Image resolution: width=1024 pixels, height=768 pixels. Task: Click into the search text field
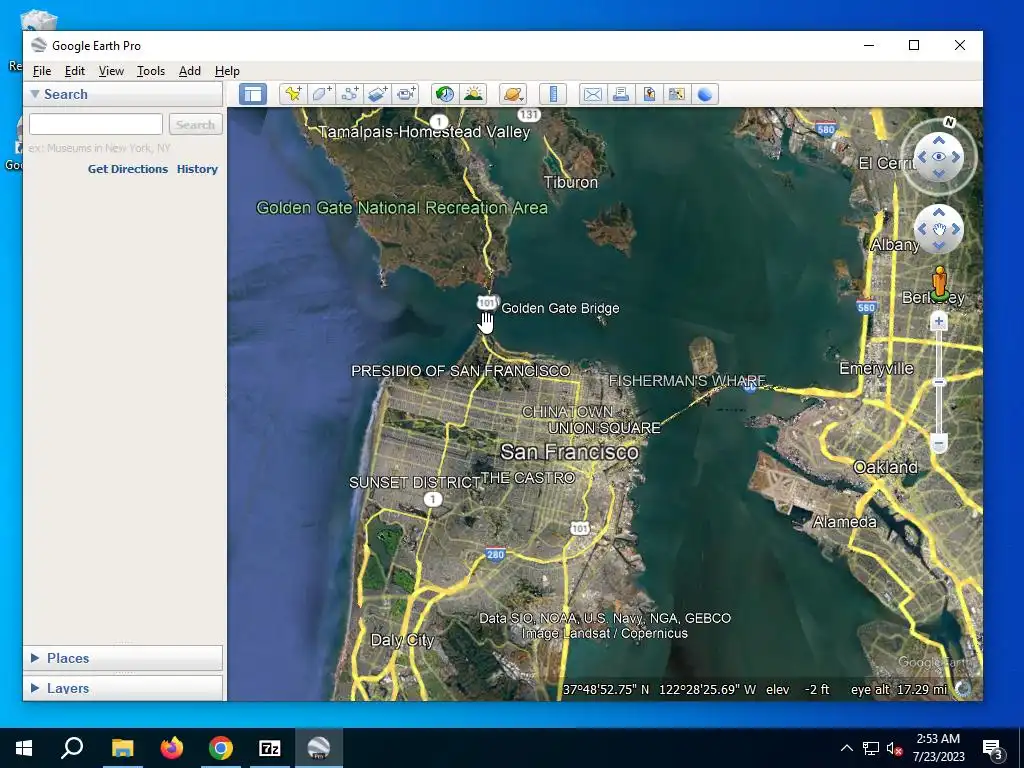click(96, 124)
